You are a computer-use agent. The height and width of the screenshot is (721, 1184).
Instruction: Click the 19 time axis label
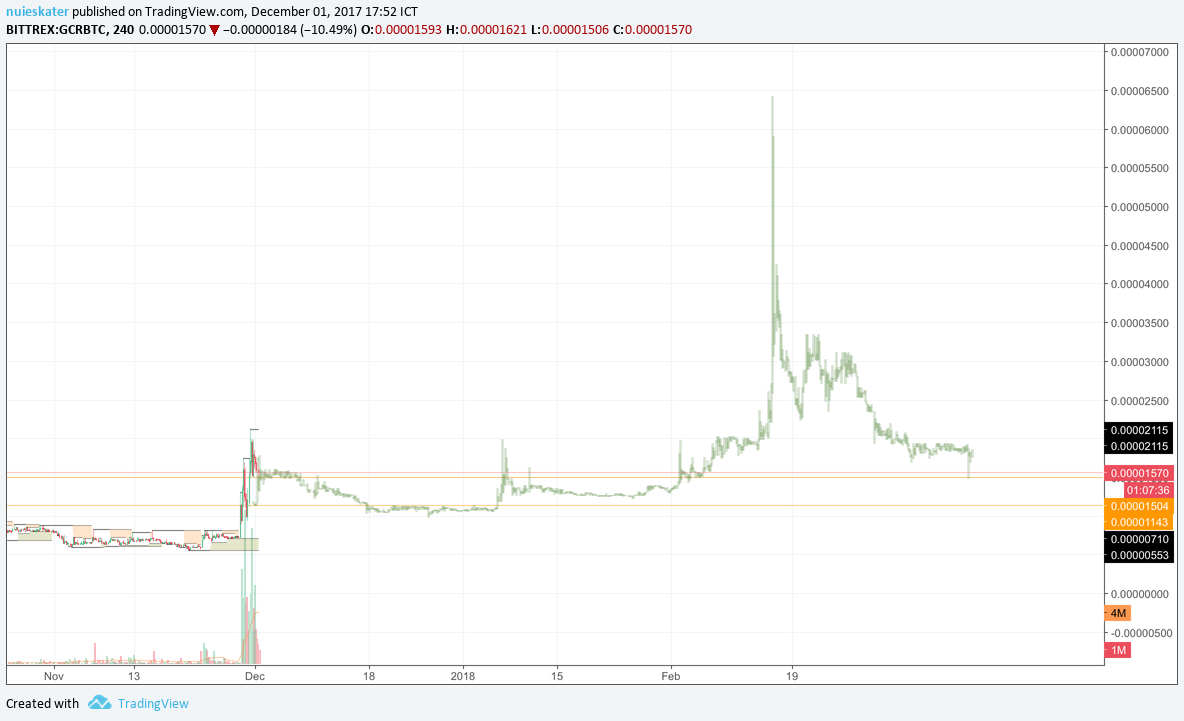click(x=792, y=676)
